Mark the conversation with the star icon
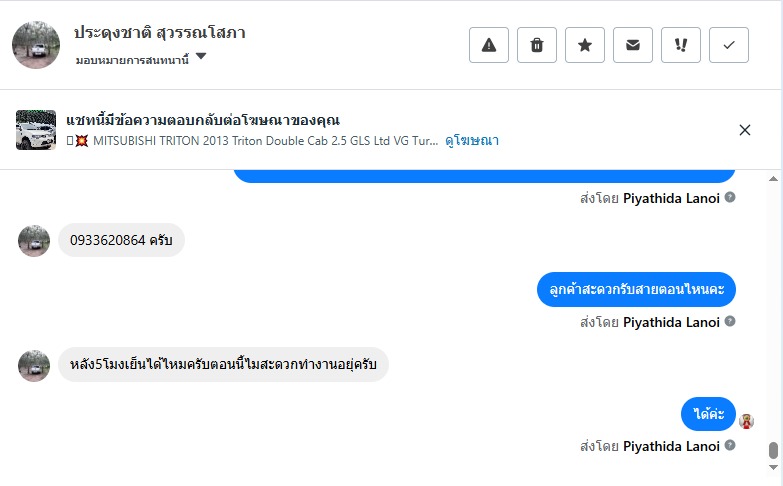Image resolution: width=783 pixels, height=486 pixels. pyautogui.click(x=585, y=45)
